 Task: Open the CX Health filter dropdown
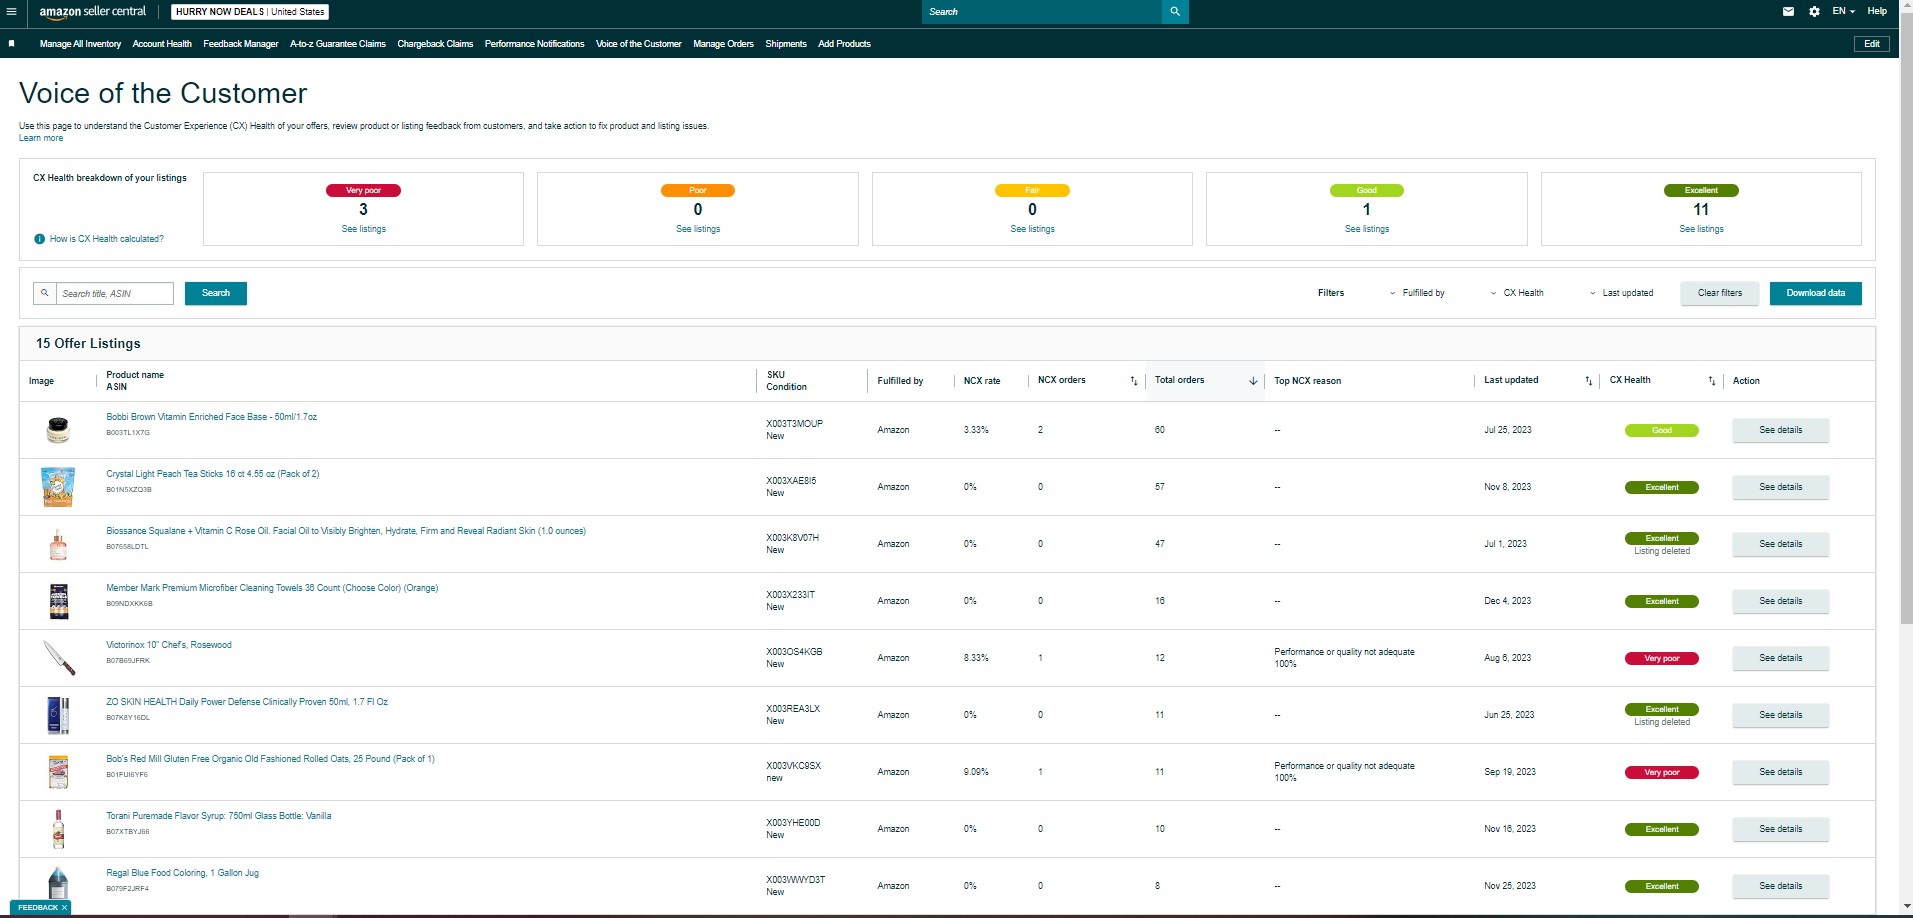1517,293
